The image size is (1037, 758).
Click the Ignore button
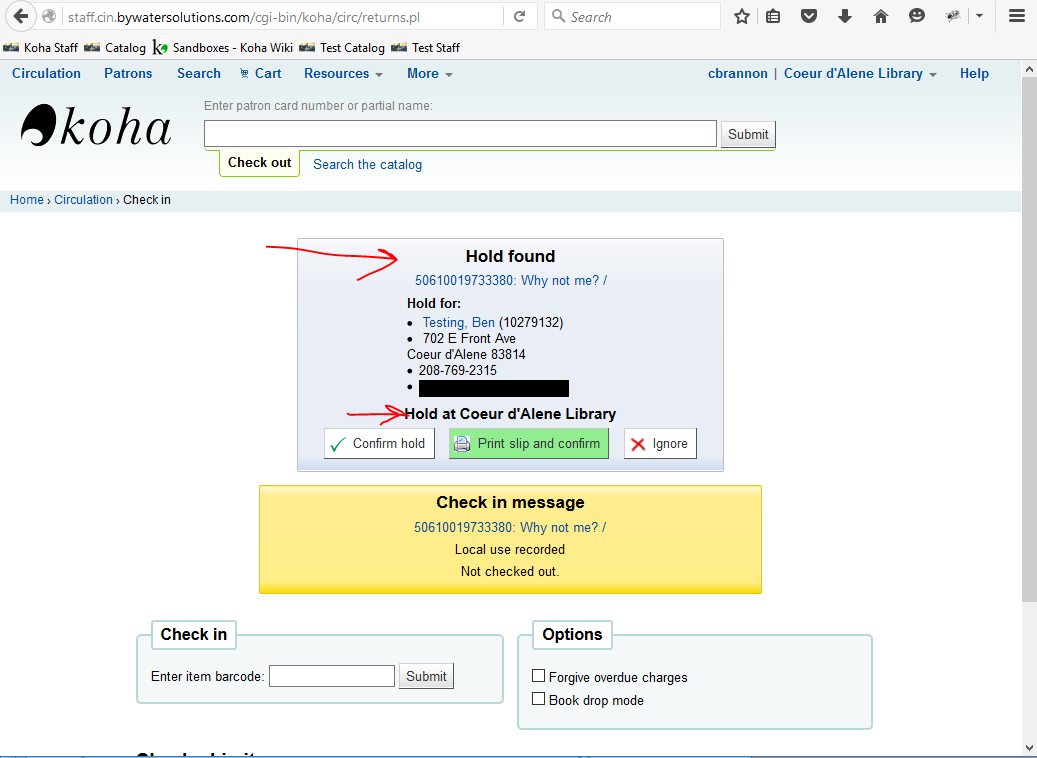(660, 443)
